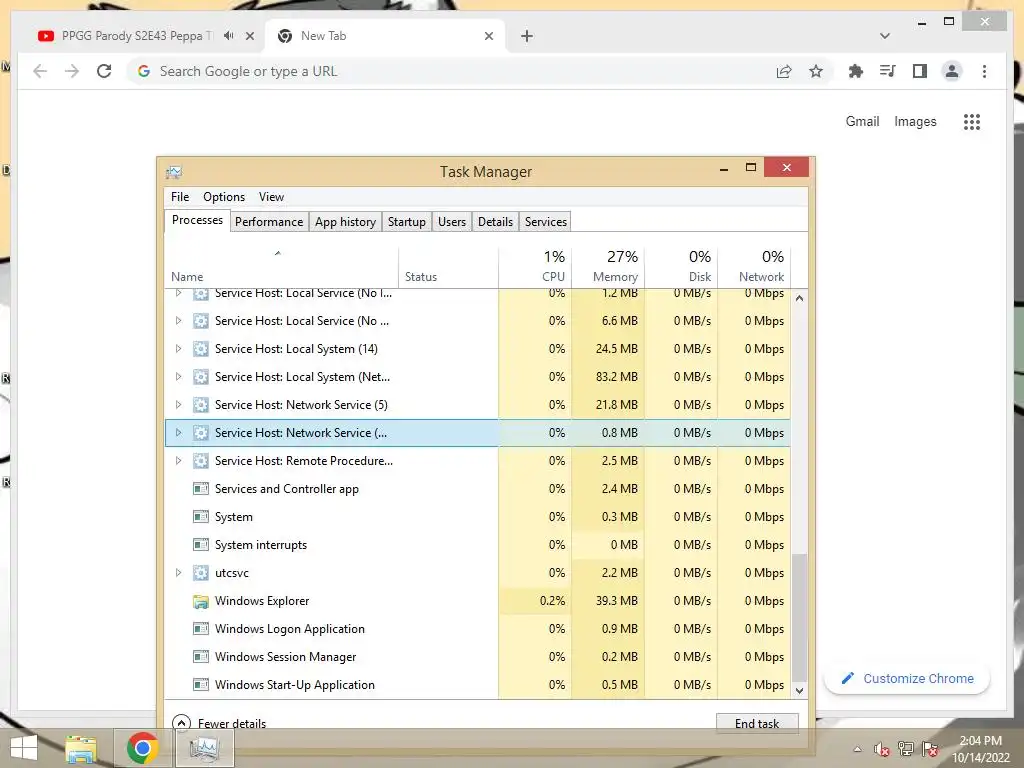
Task: Switch to the Services tab
Action: pos(546,221)
